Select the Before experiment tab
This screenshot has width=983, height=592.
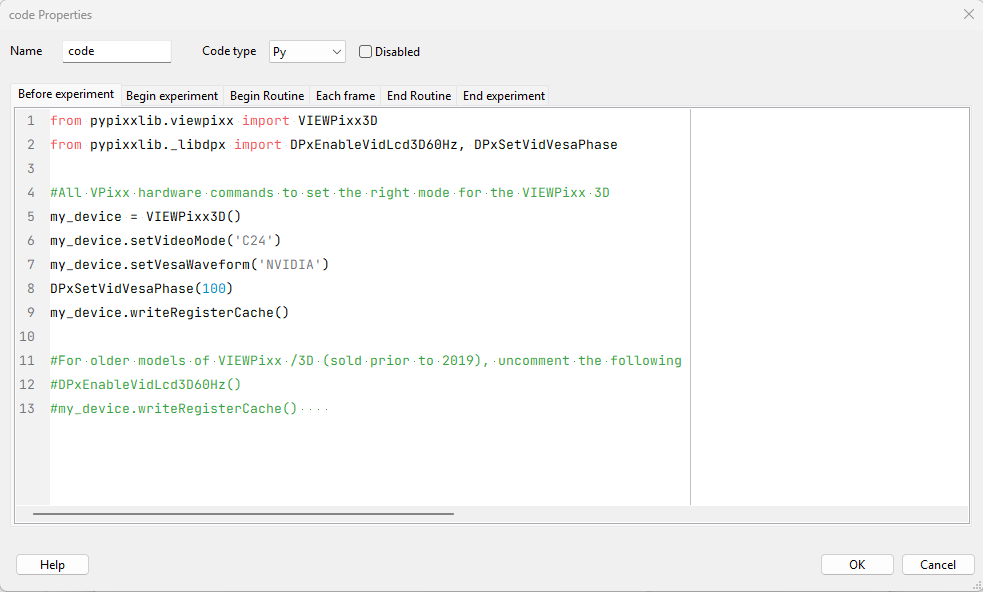point(66,95)
